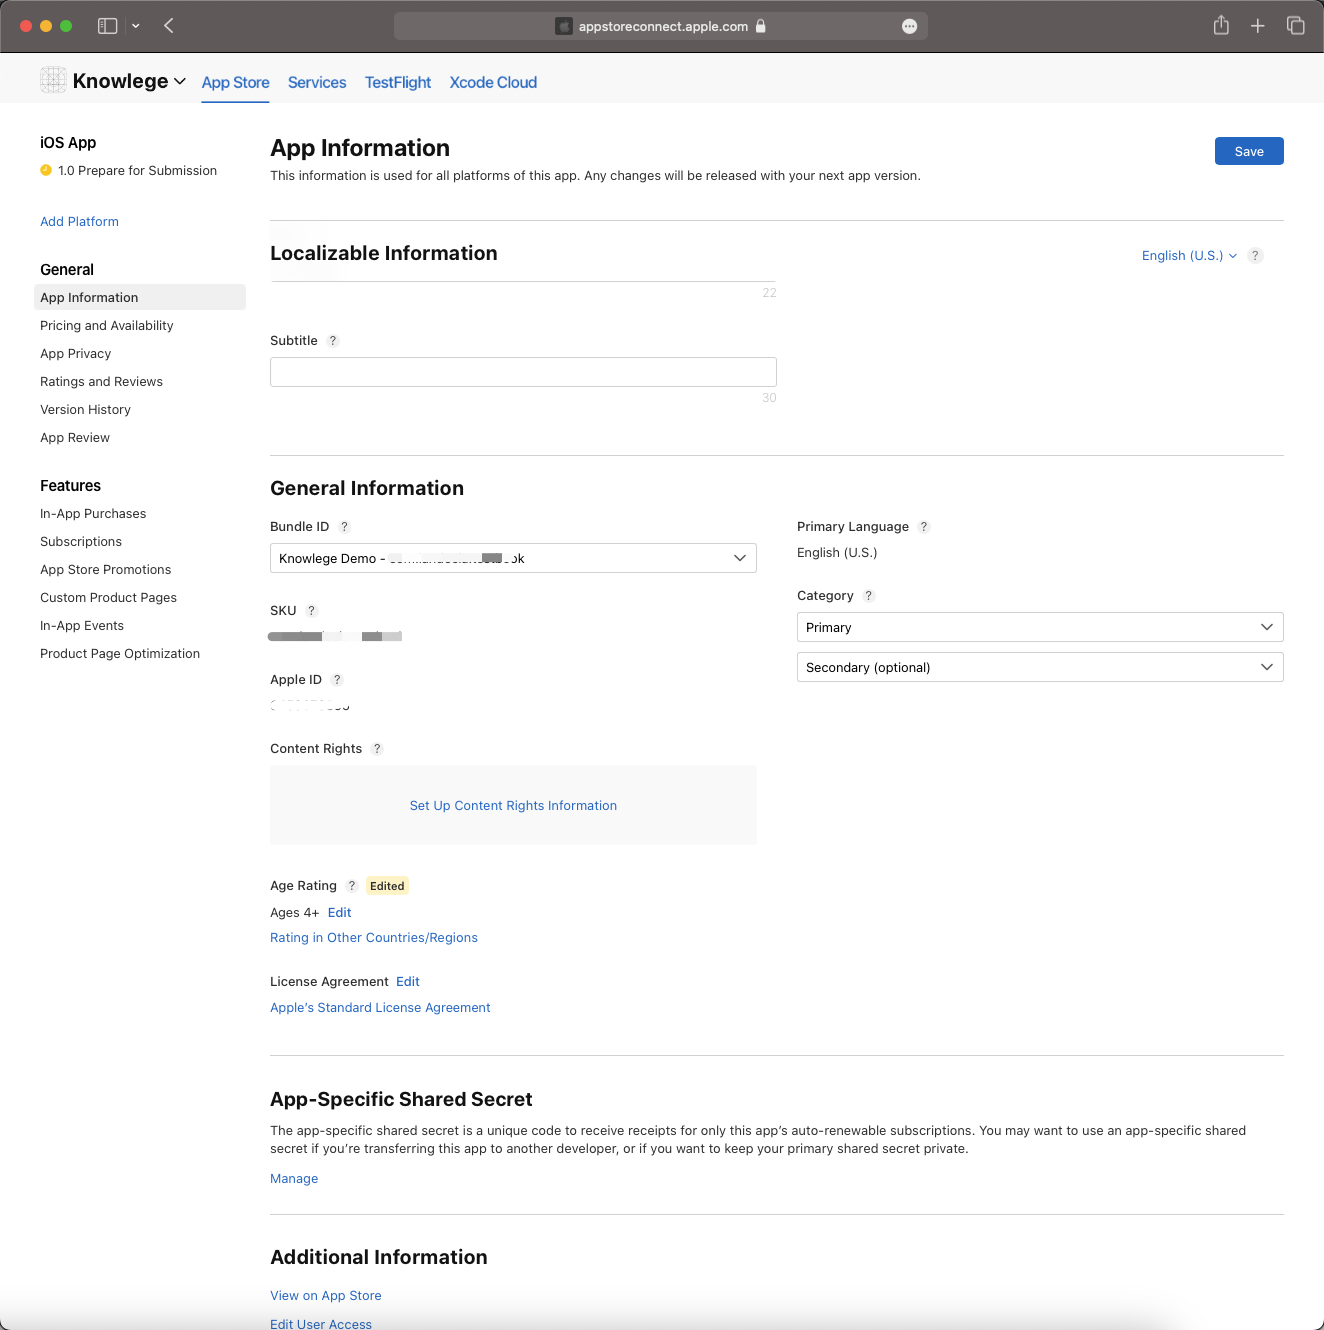Click View on App Store link

point(326,1296)
